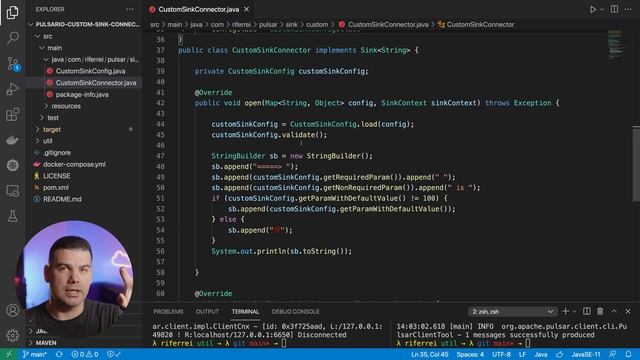640x360 pixels.
Task: Click the editor vertical scrollbar thumb
Action: point(636,163)
